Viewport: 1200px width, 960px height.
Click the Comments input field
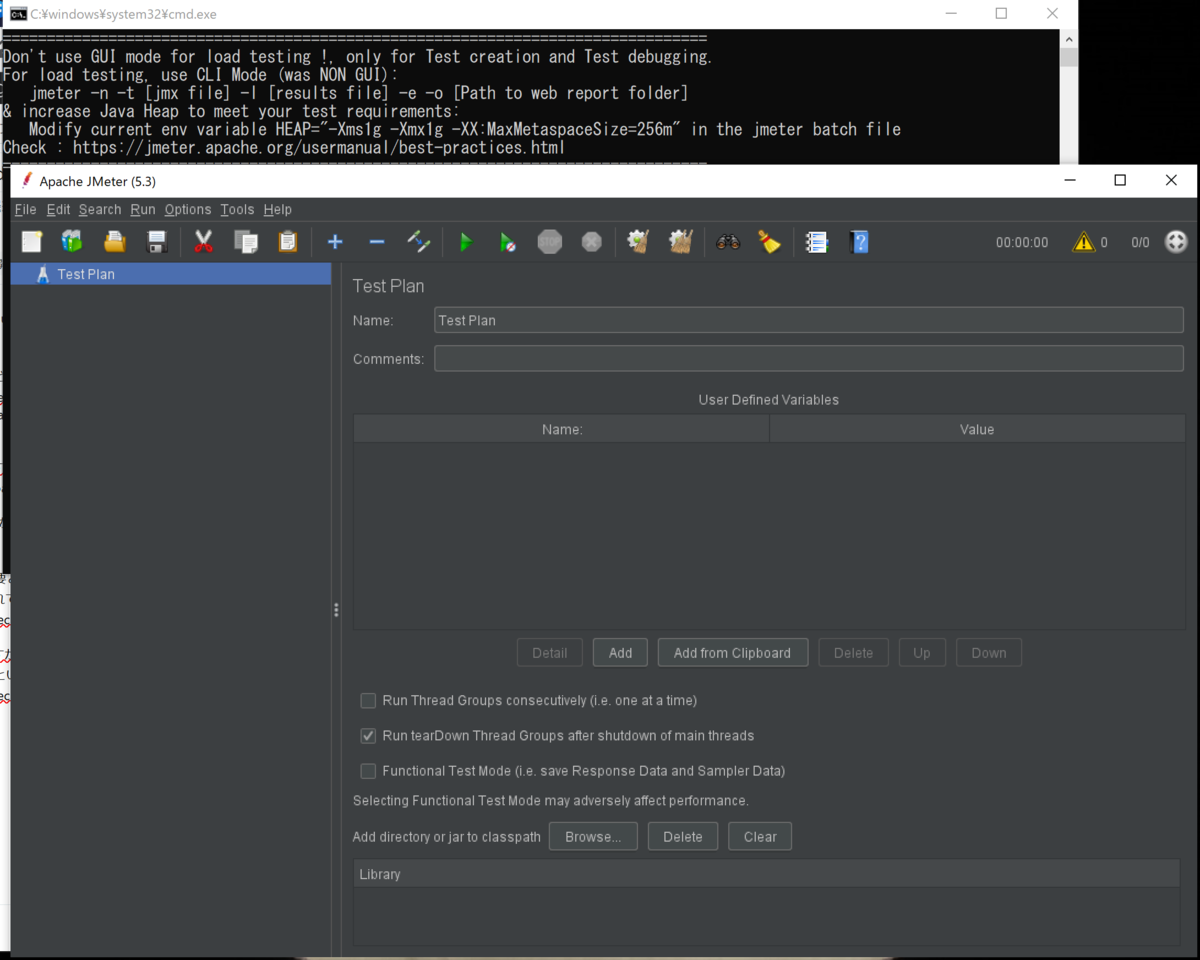(x=809, y=358)
